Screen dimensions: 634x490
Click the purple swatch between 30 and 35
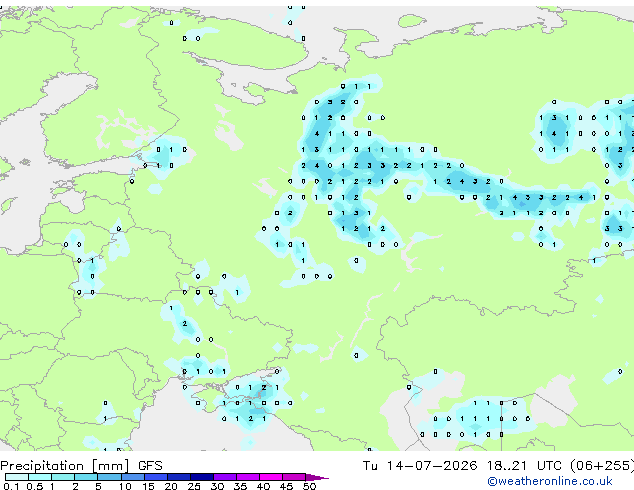point(225,477)
